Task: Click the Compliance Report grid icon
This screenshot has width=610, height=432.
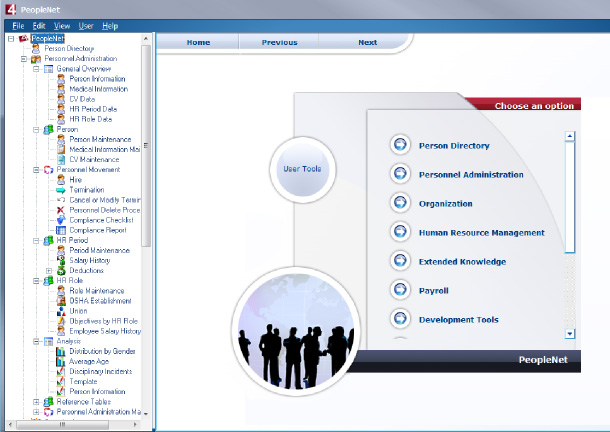Action: click(61, 230)
